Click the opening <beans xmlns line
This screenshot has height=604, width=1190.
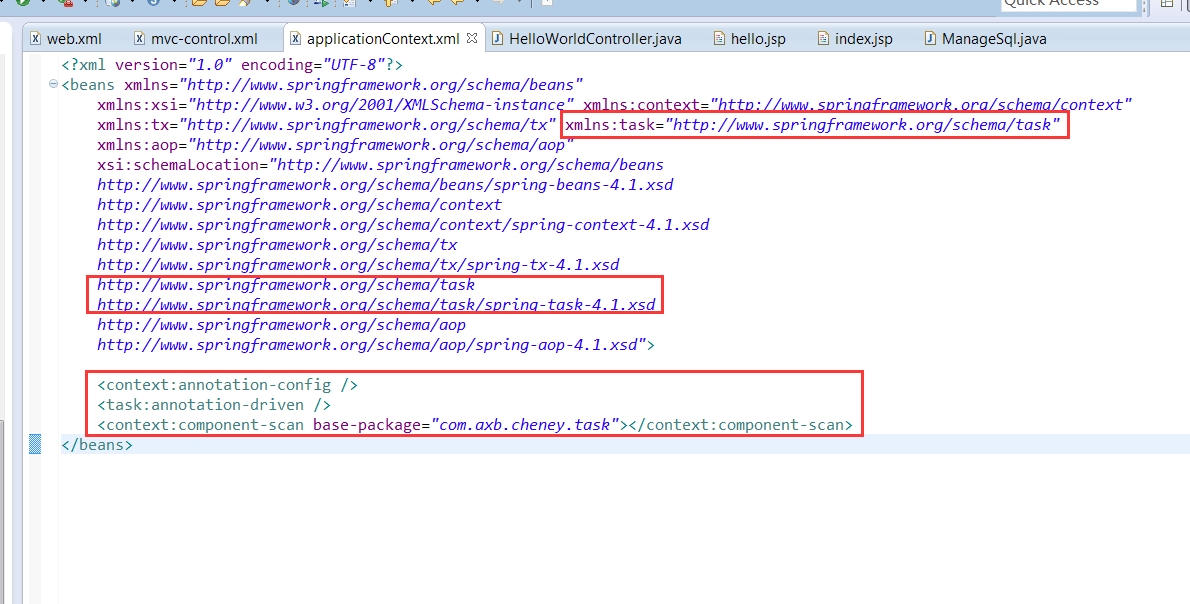tap(323, 85)
